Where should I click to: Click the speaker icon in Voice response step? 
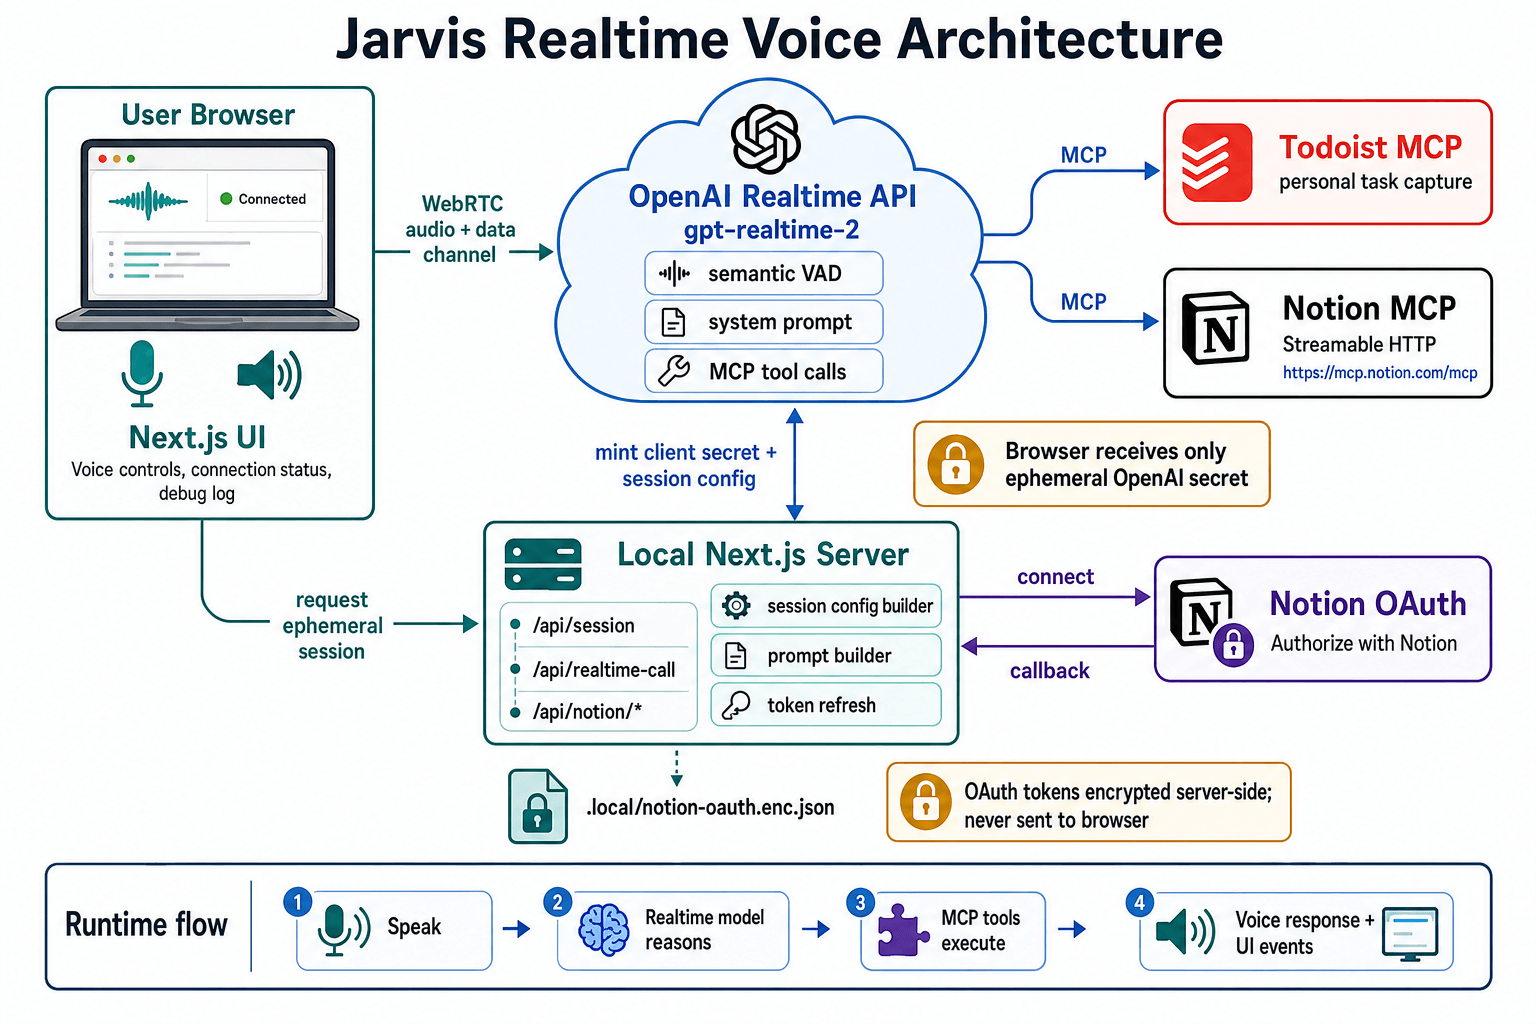pos(1186,931)
